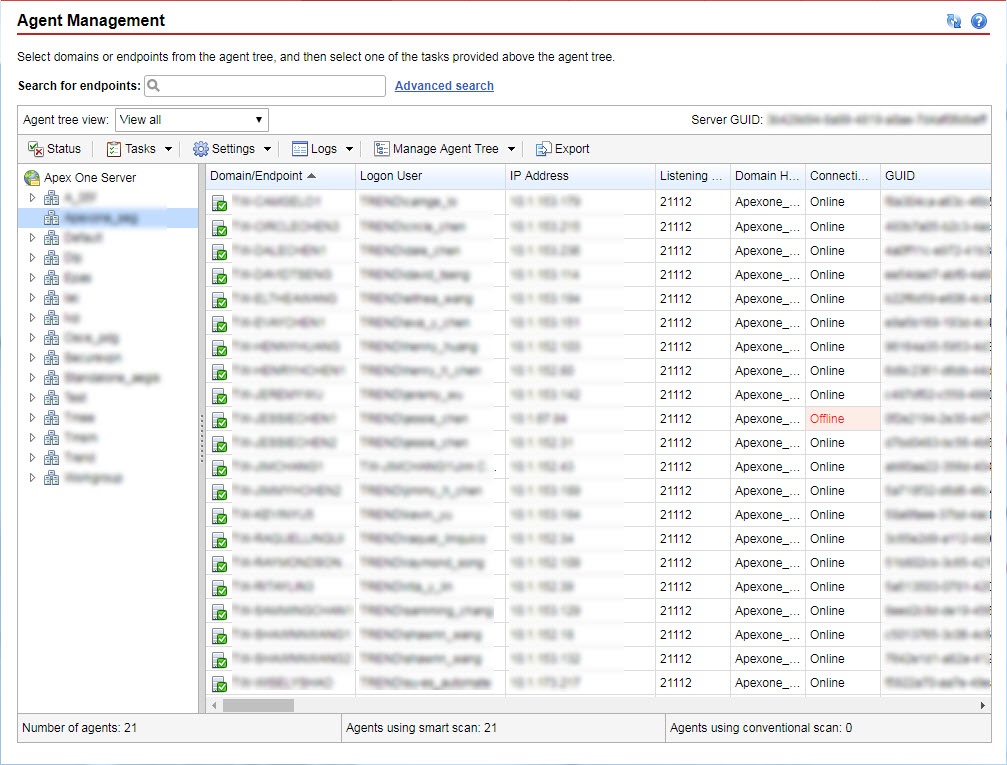Click the Manage Agent Tree icon
This screenshot has height=765, width=1007.
[x=382, y=148]
